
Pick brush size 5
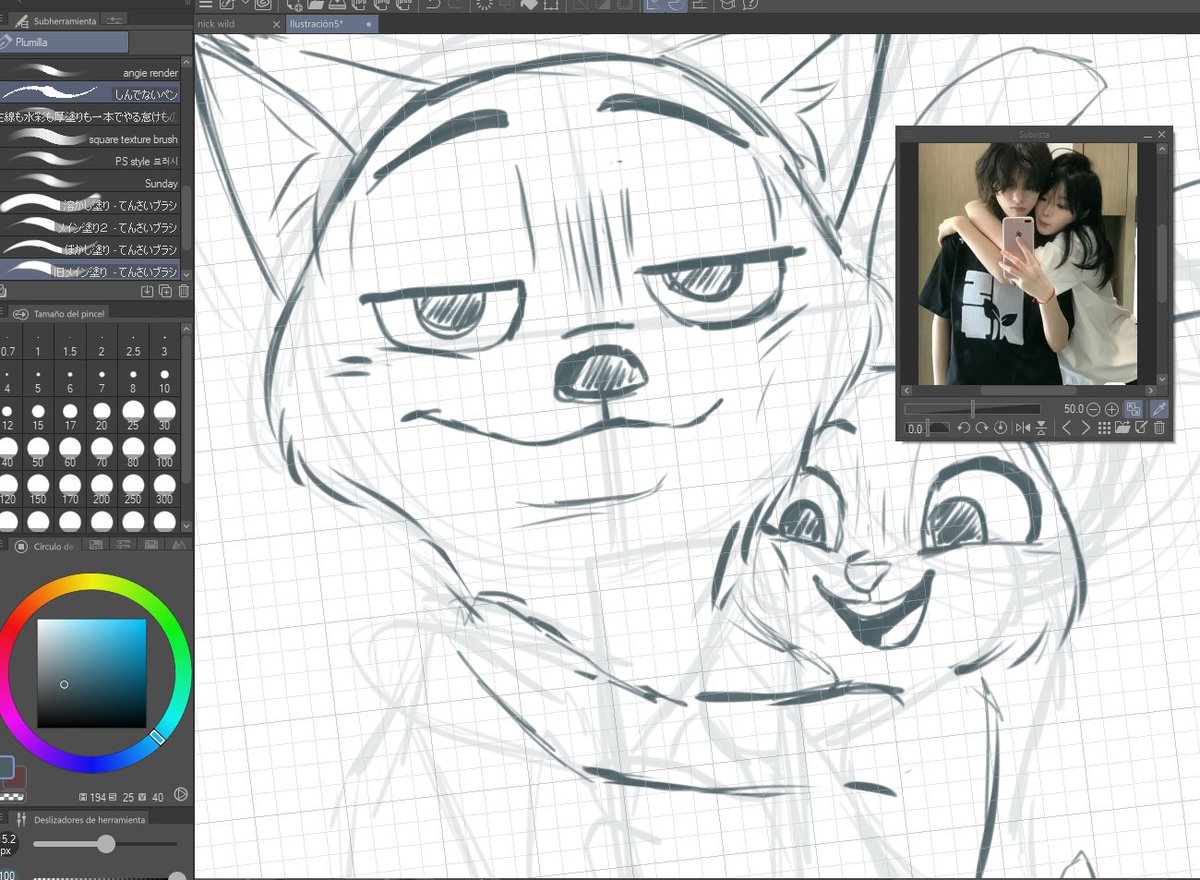click(38, 379)
